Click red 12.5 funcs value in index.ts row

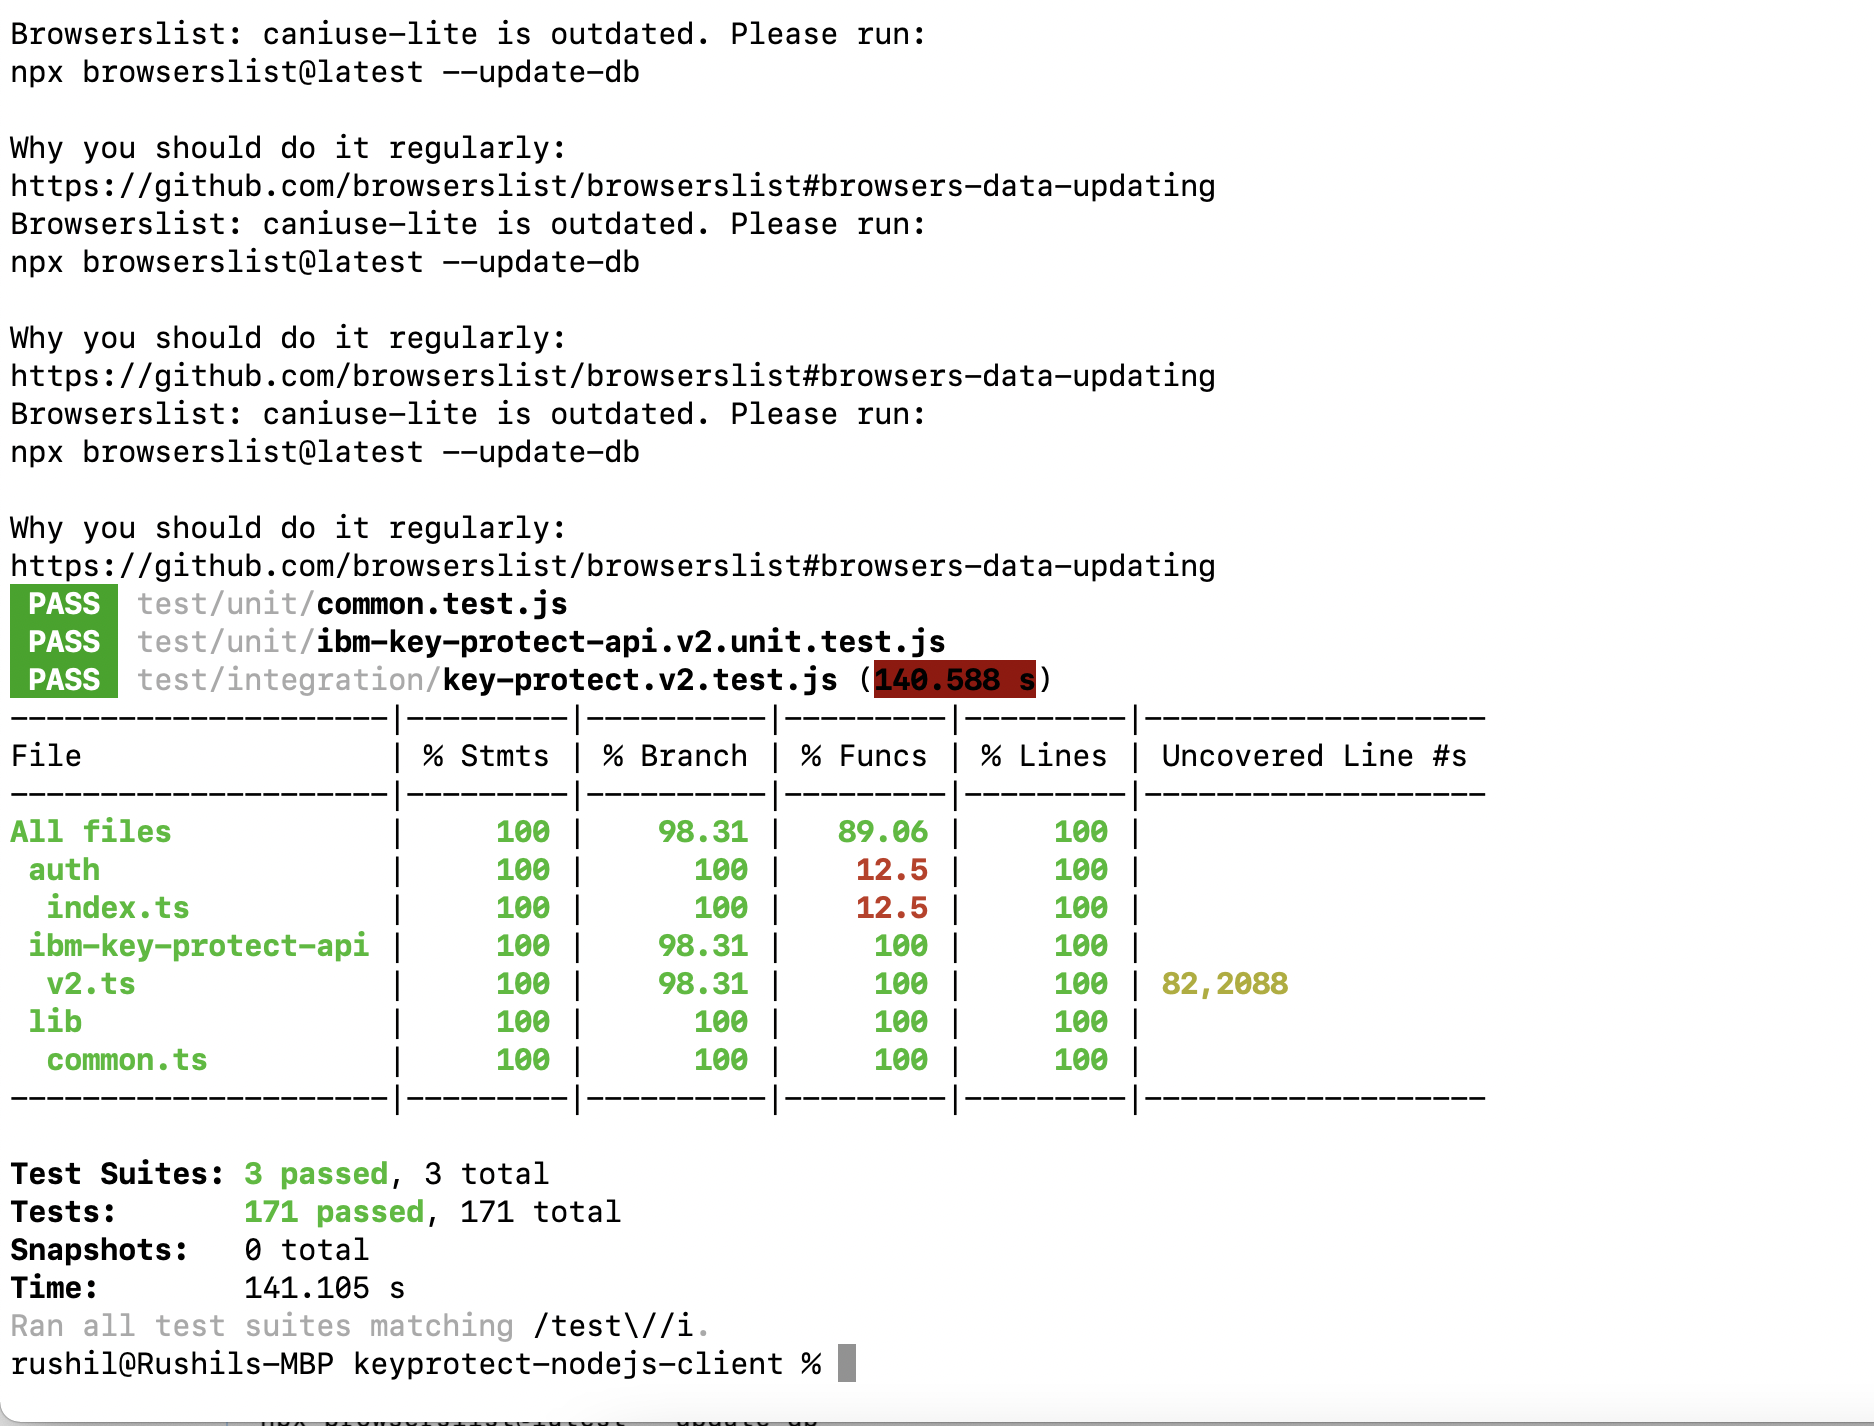892,908
